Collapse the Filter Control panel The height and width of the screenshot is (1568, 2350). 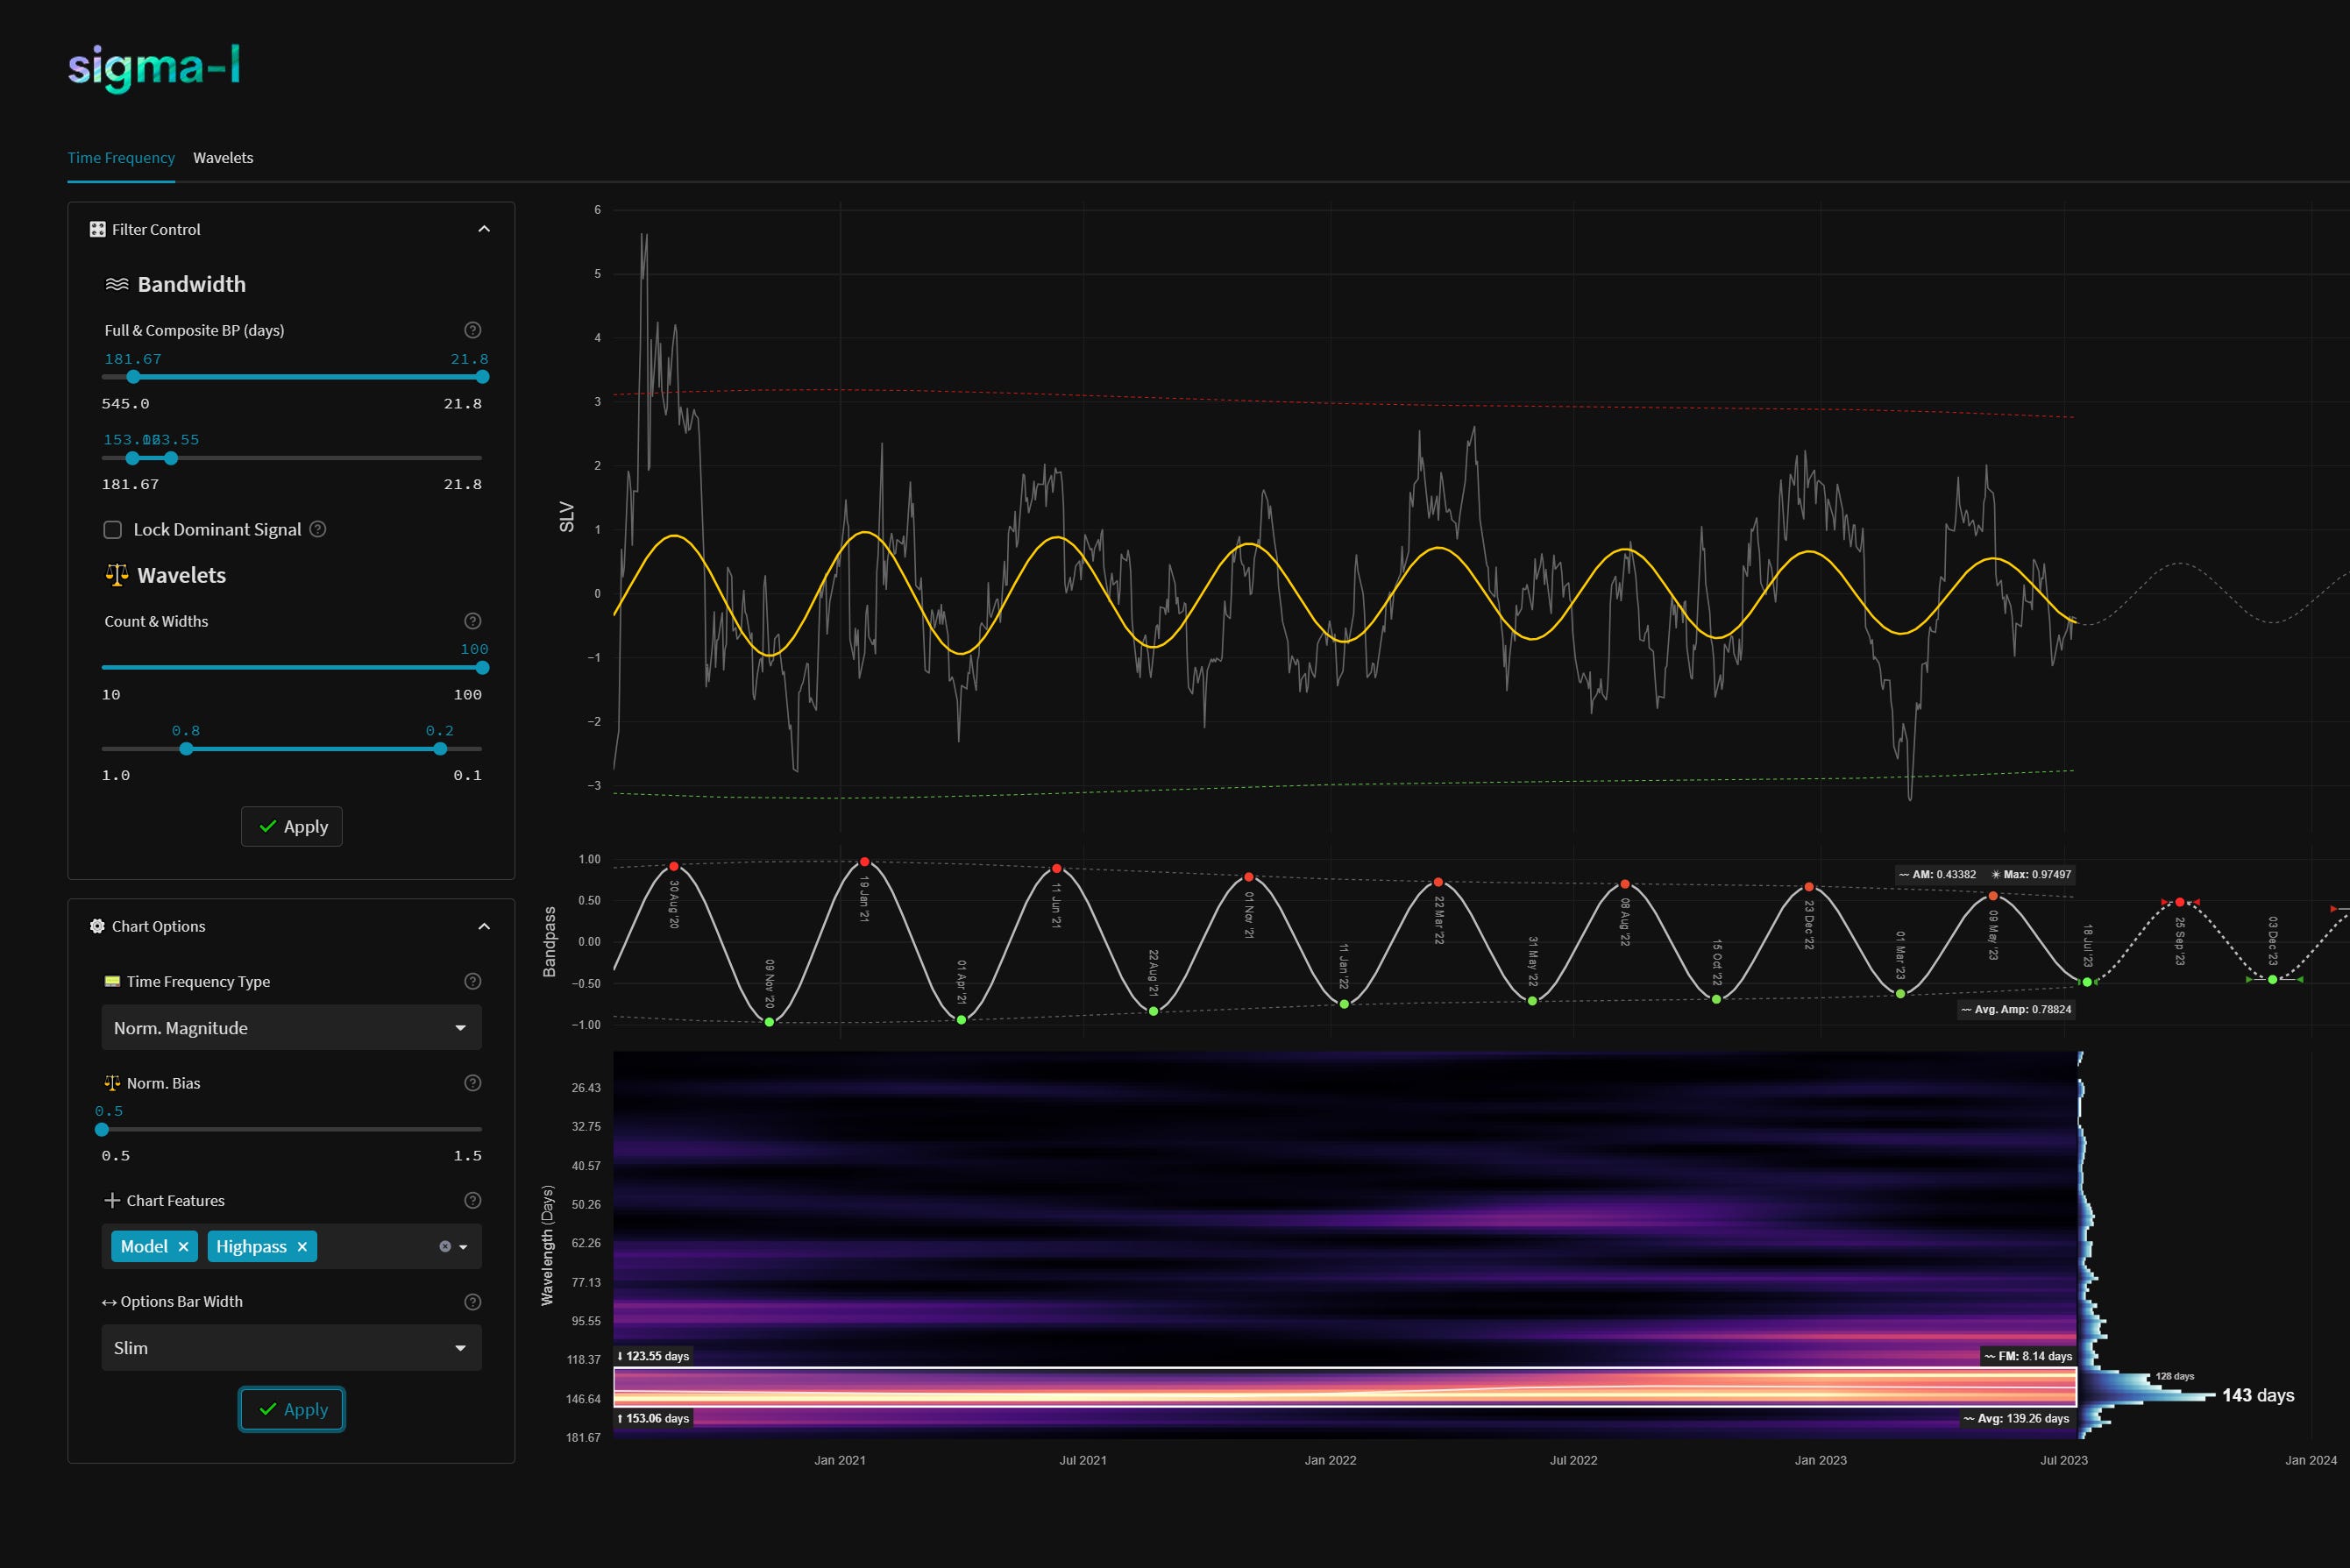click(484, 229)
